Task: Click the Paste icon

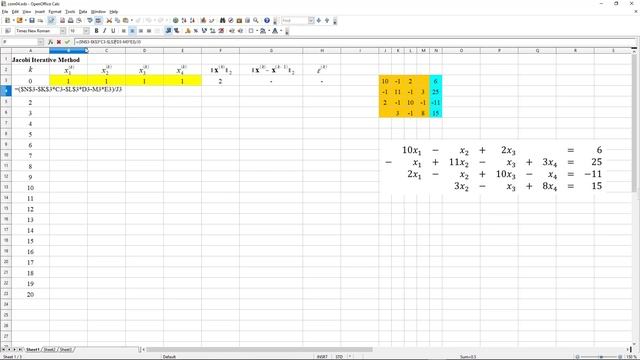Action: click(x=126, y=20)
